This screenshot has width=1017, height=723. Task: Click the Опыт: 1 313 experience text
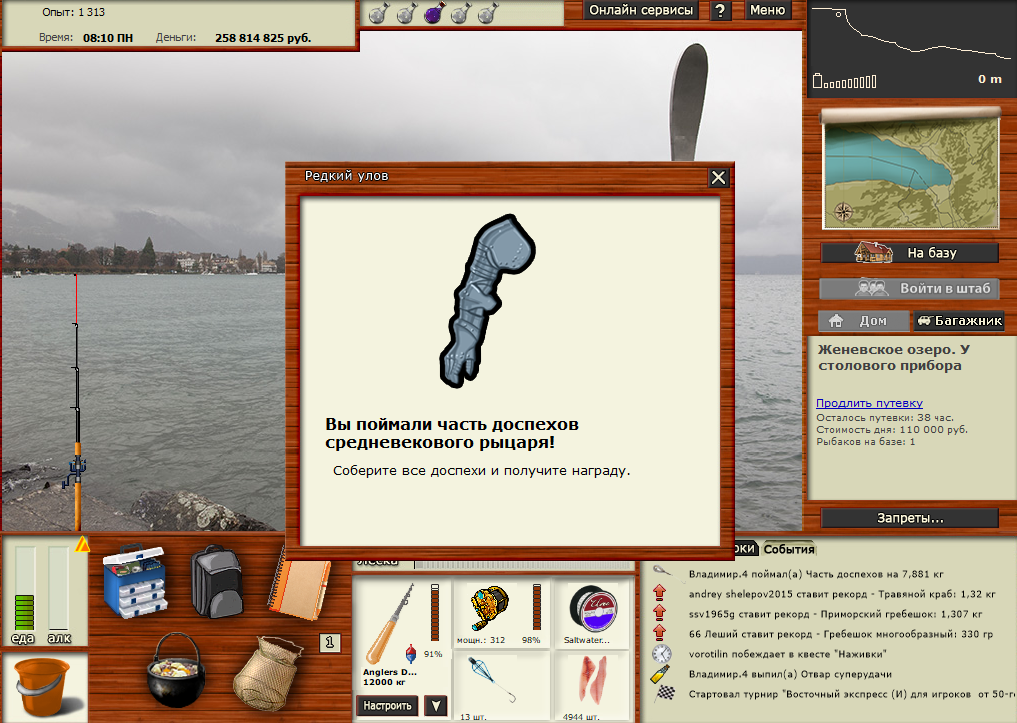73,12
